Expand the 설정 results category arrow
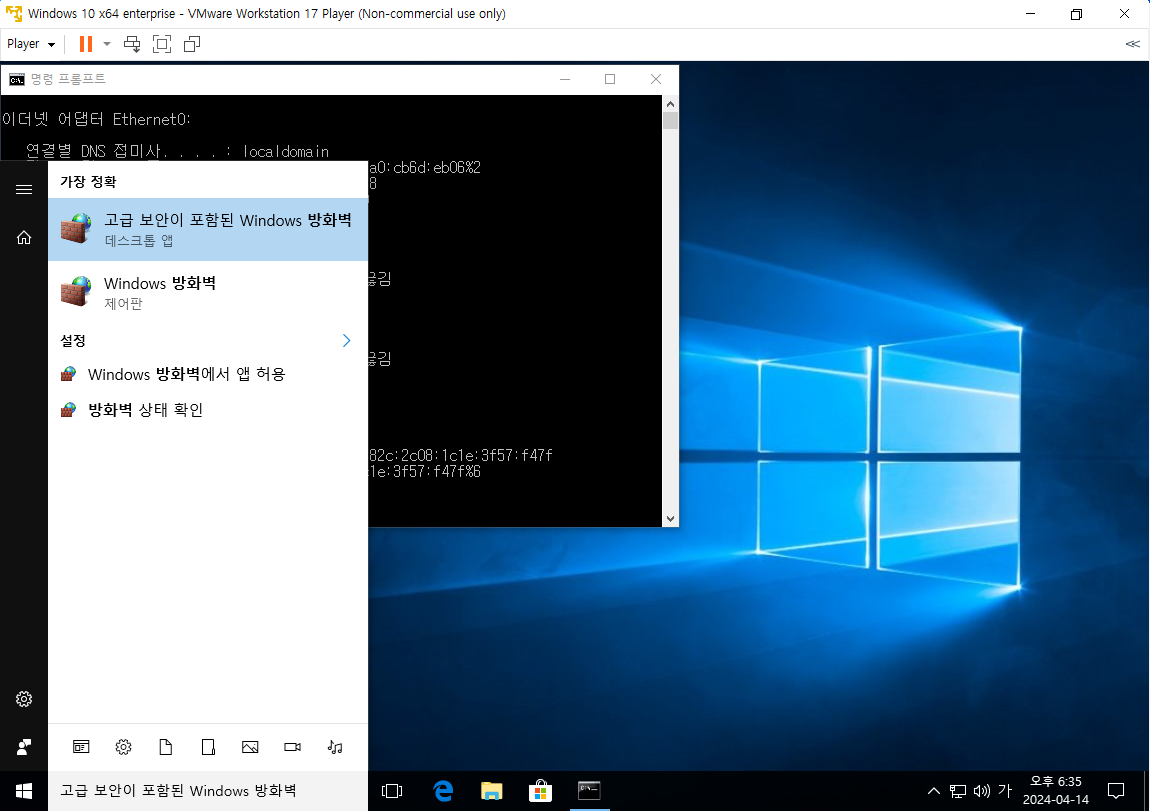1150x811 pixels. pyautogui.click(x=346, y=340)
